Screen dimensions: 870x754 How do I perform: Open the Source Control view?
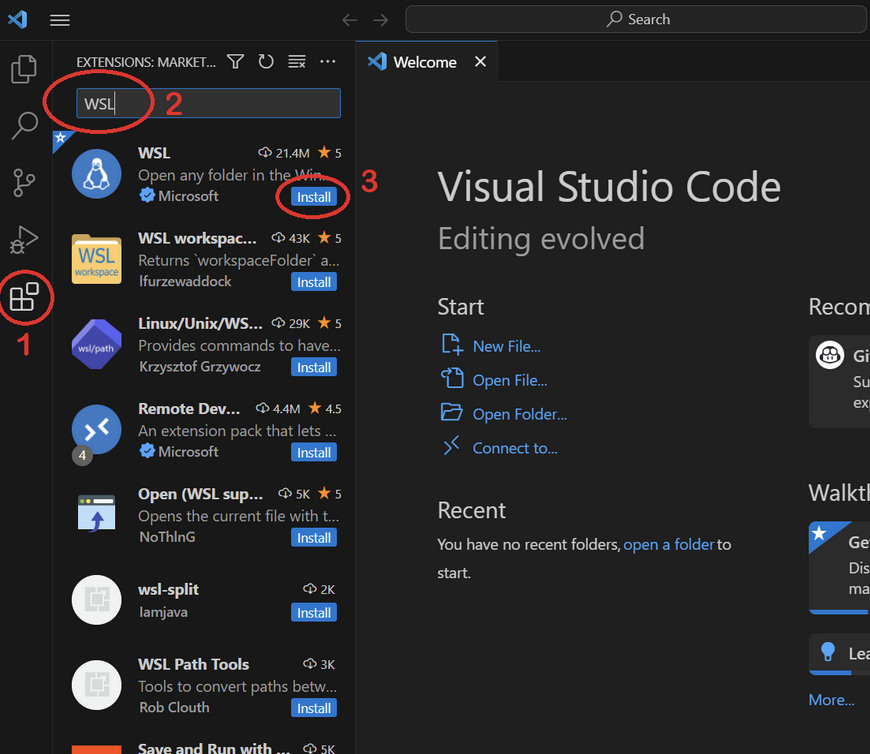coord(24,183)
